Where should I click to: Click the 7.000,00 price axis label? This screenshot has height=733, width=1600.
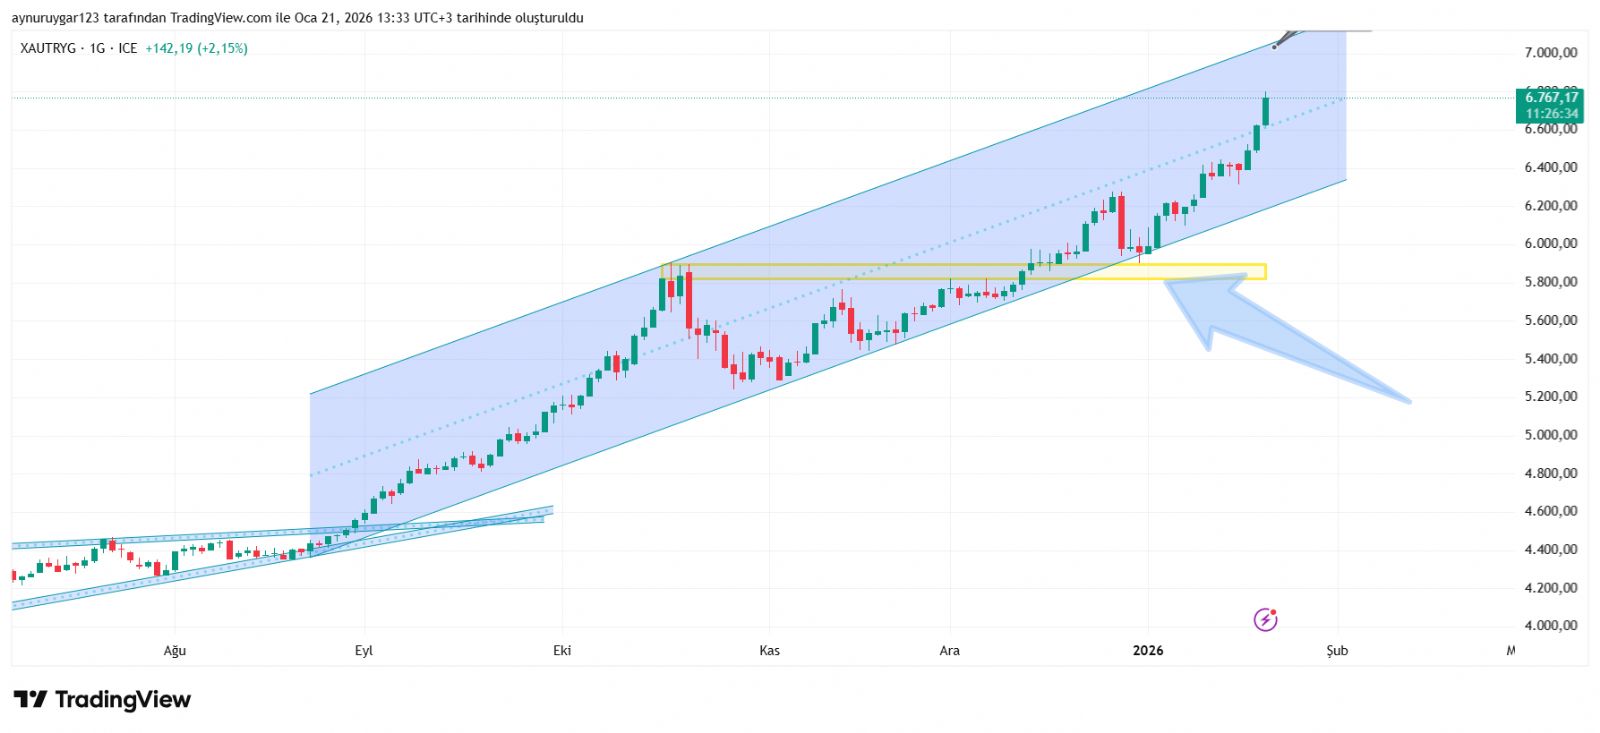1550,52
